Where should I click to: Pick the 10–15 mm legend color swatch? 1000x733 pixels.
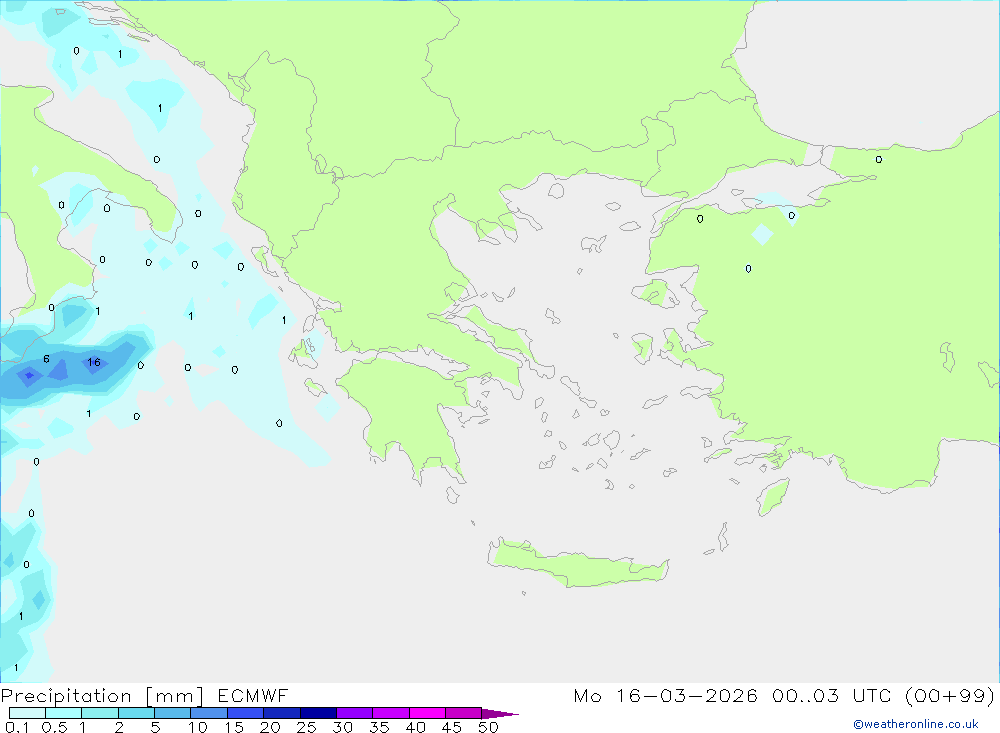coord(209,713)
